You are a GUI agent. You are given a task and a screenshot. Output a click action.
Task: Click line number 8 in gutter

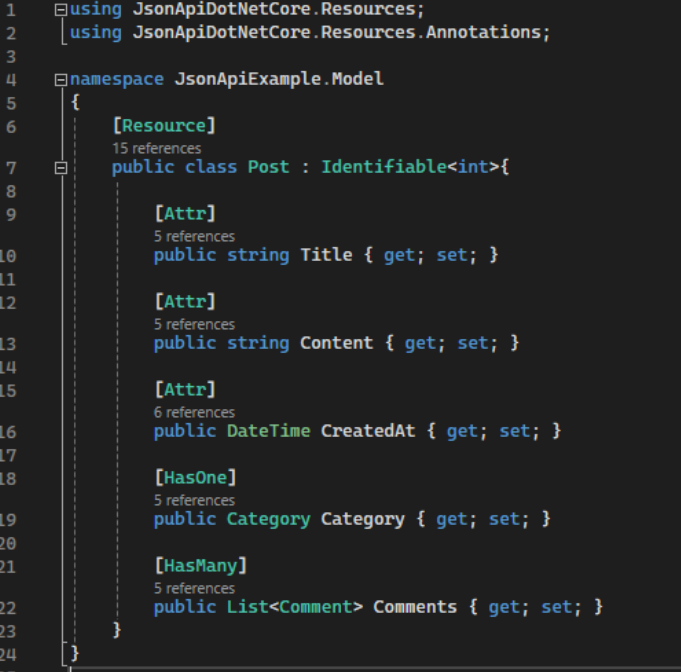11,192
